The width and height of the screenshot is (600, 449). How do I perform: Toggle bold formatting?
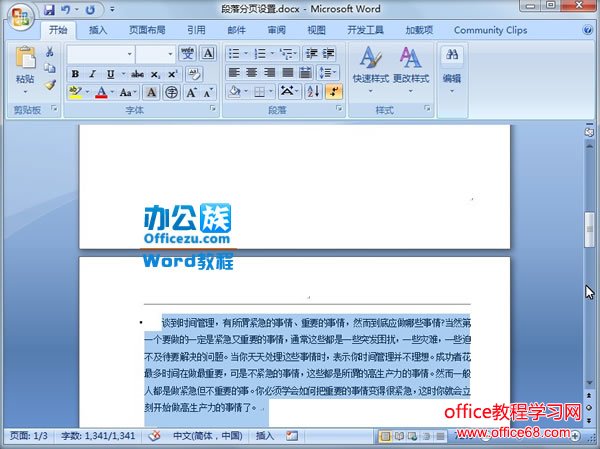click(x=75, y=74)
